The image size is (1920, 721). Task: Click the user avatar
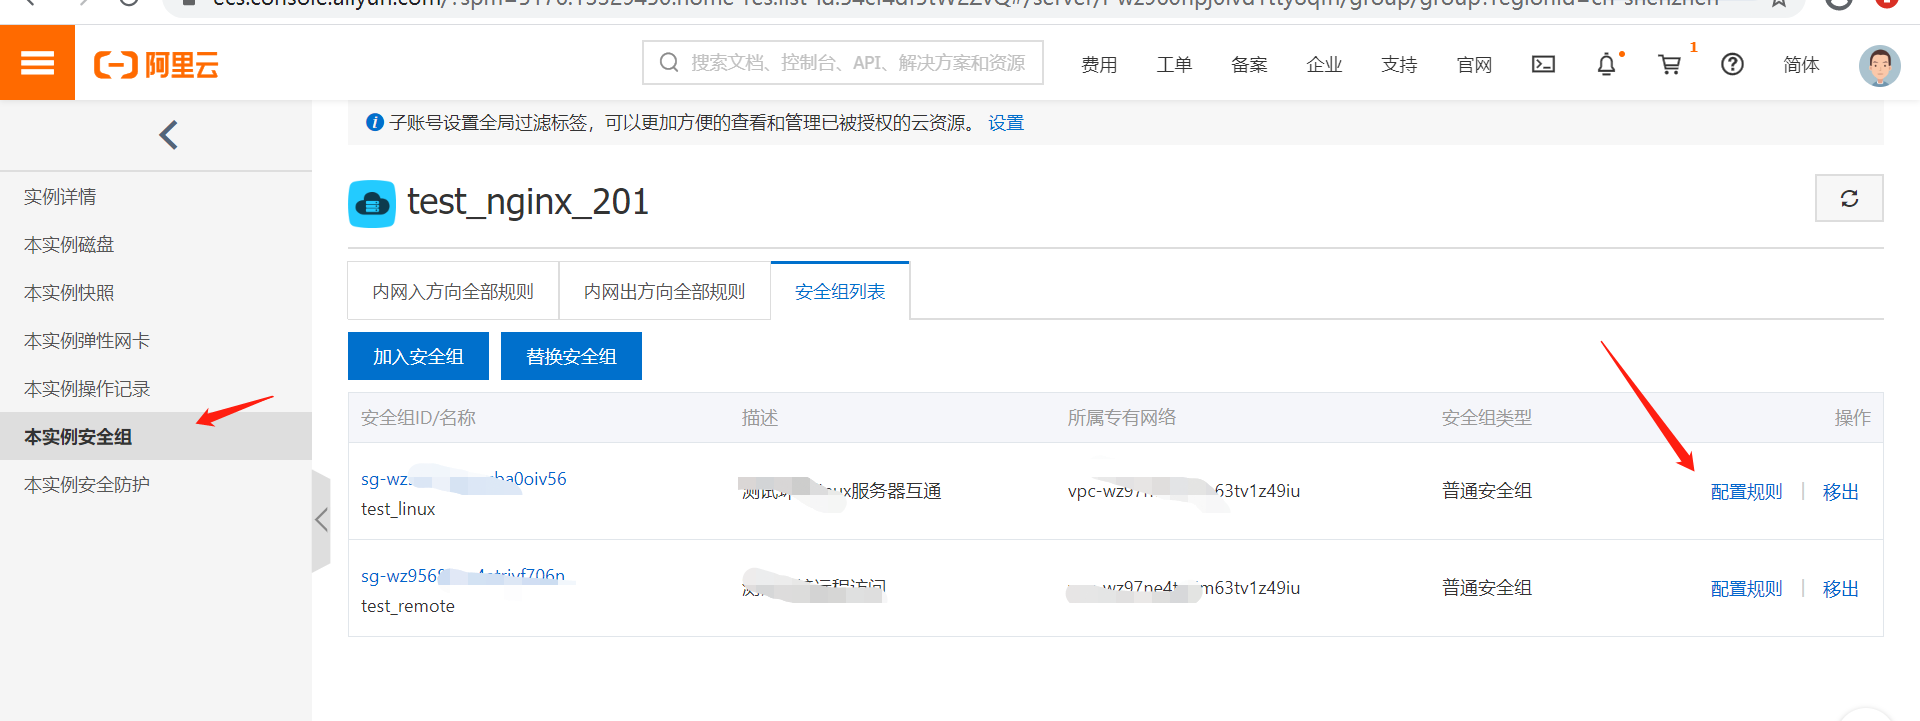click(x=1879, y=65)
